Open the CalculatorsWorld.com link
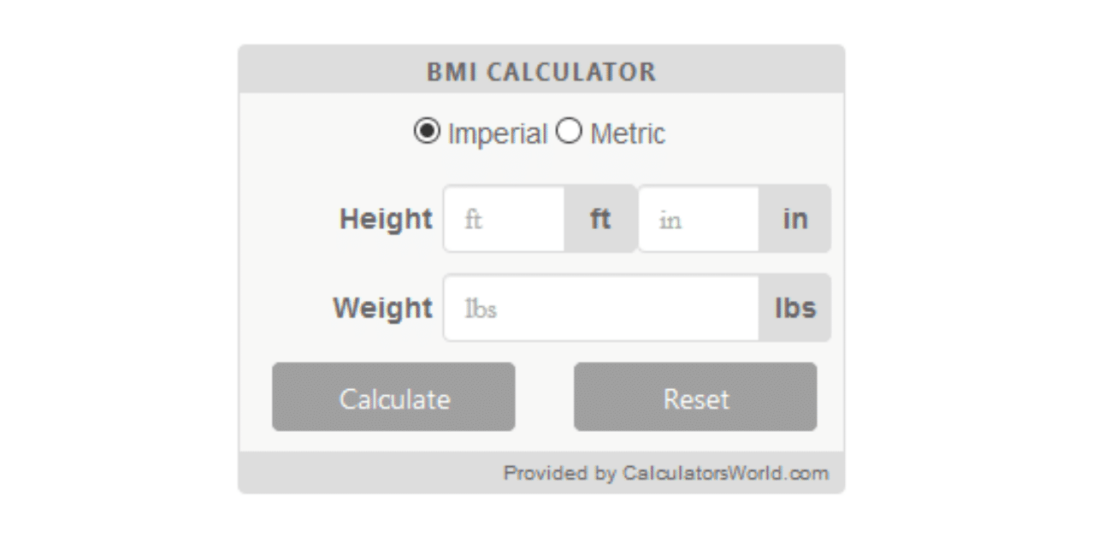 click(x=726, y=473)
